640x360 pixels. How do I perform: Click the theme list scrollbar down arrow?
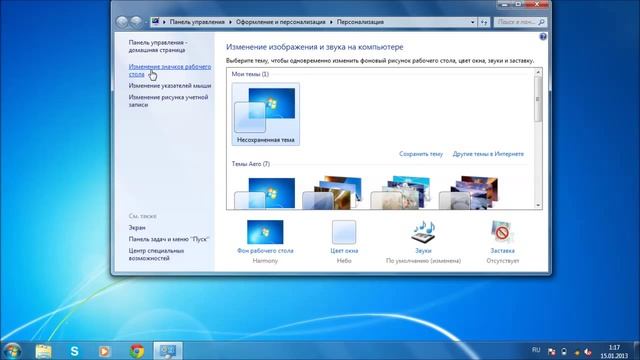[x=538, y=205]
